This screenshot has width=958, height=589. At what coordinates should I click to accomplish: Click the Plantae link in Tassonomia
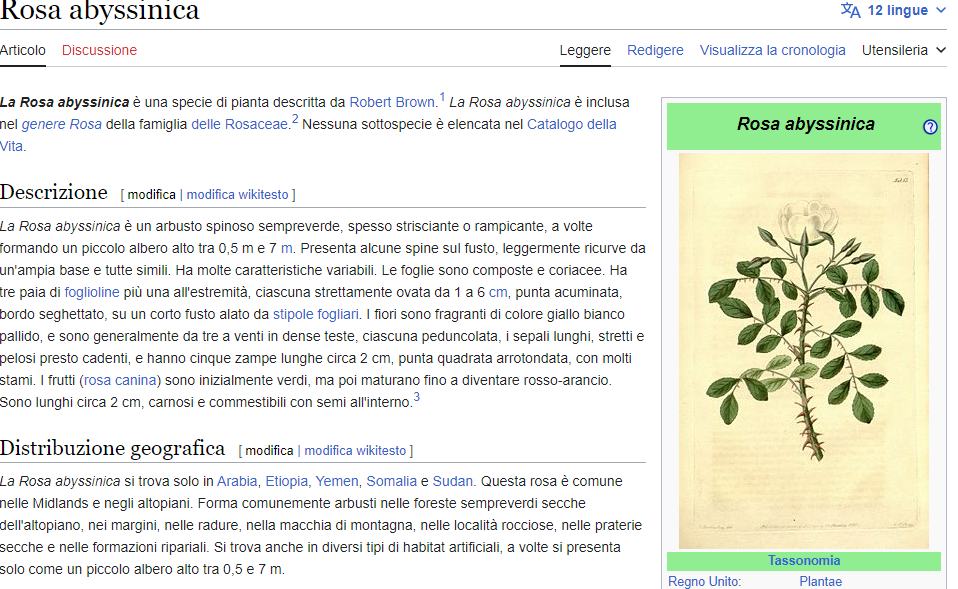coord(822,581)
